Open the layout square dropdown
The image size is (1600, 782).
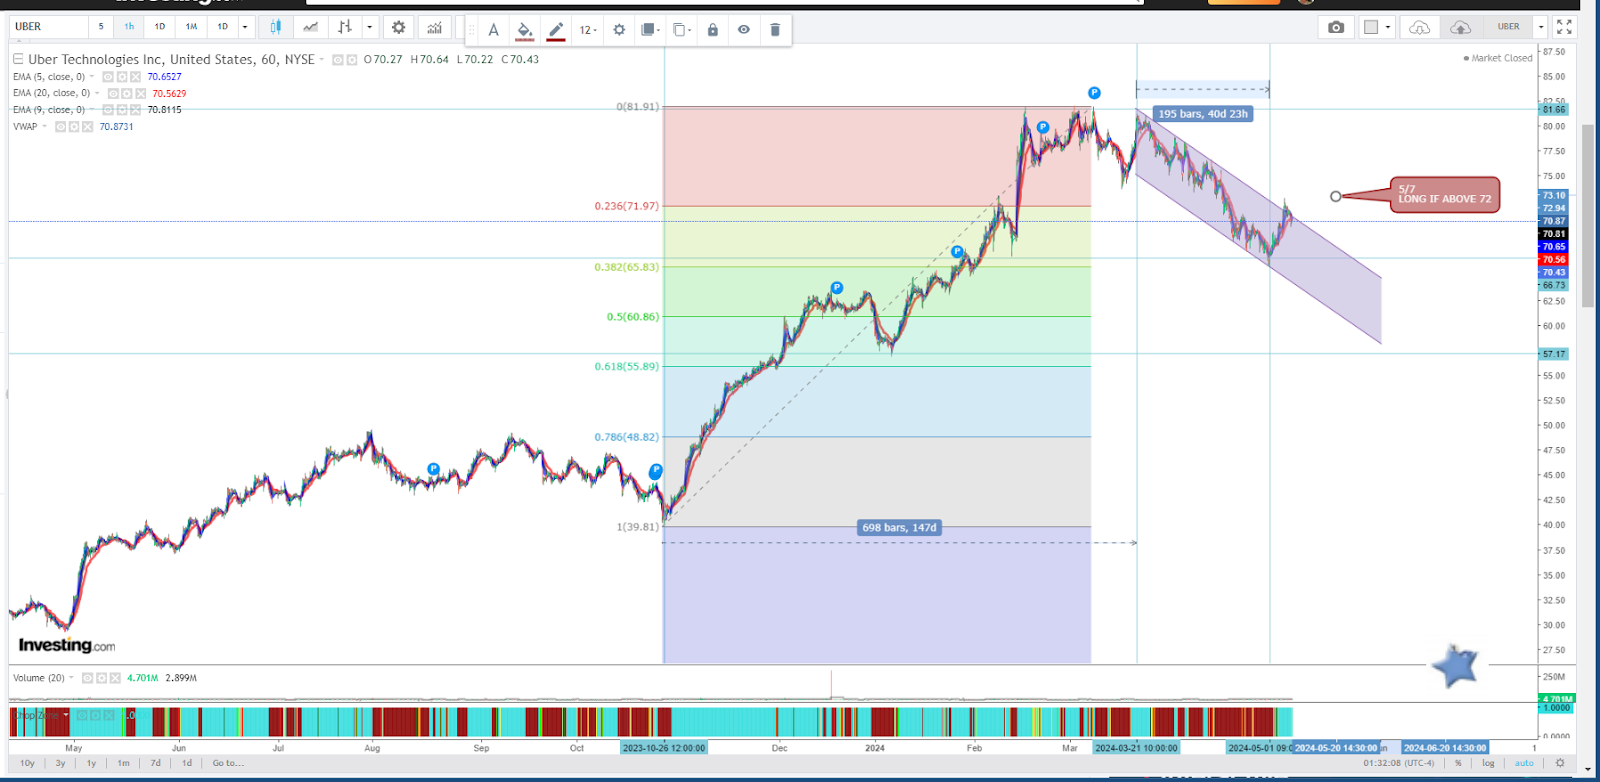pyautogui.click(x=1378, y=27)
